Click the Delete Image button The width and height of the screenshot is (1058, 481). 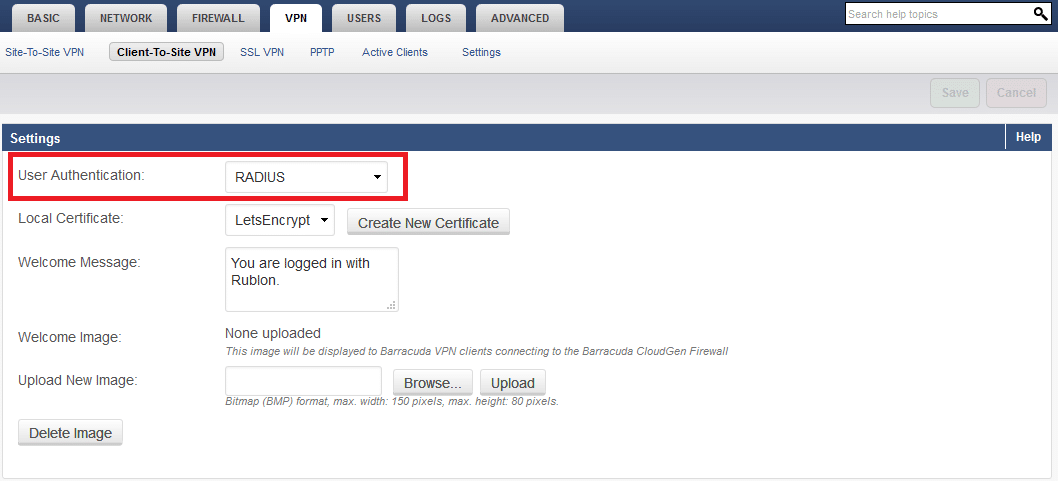(x=70, y=433)
